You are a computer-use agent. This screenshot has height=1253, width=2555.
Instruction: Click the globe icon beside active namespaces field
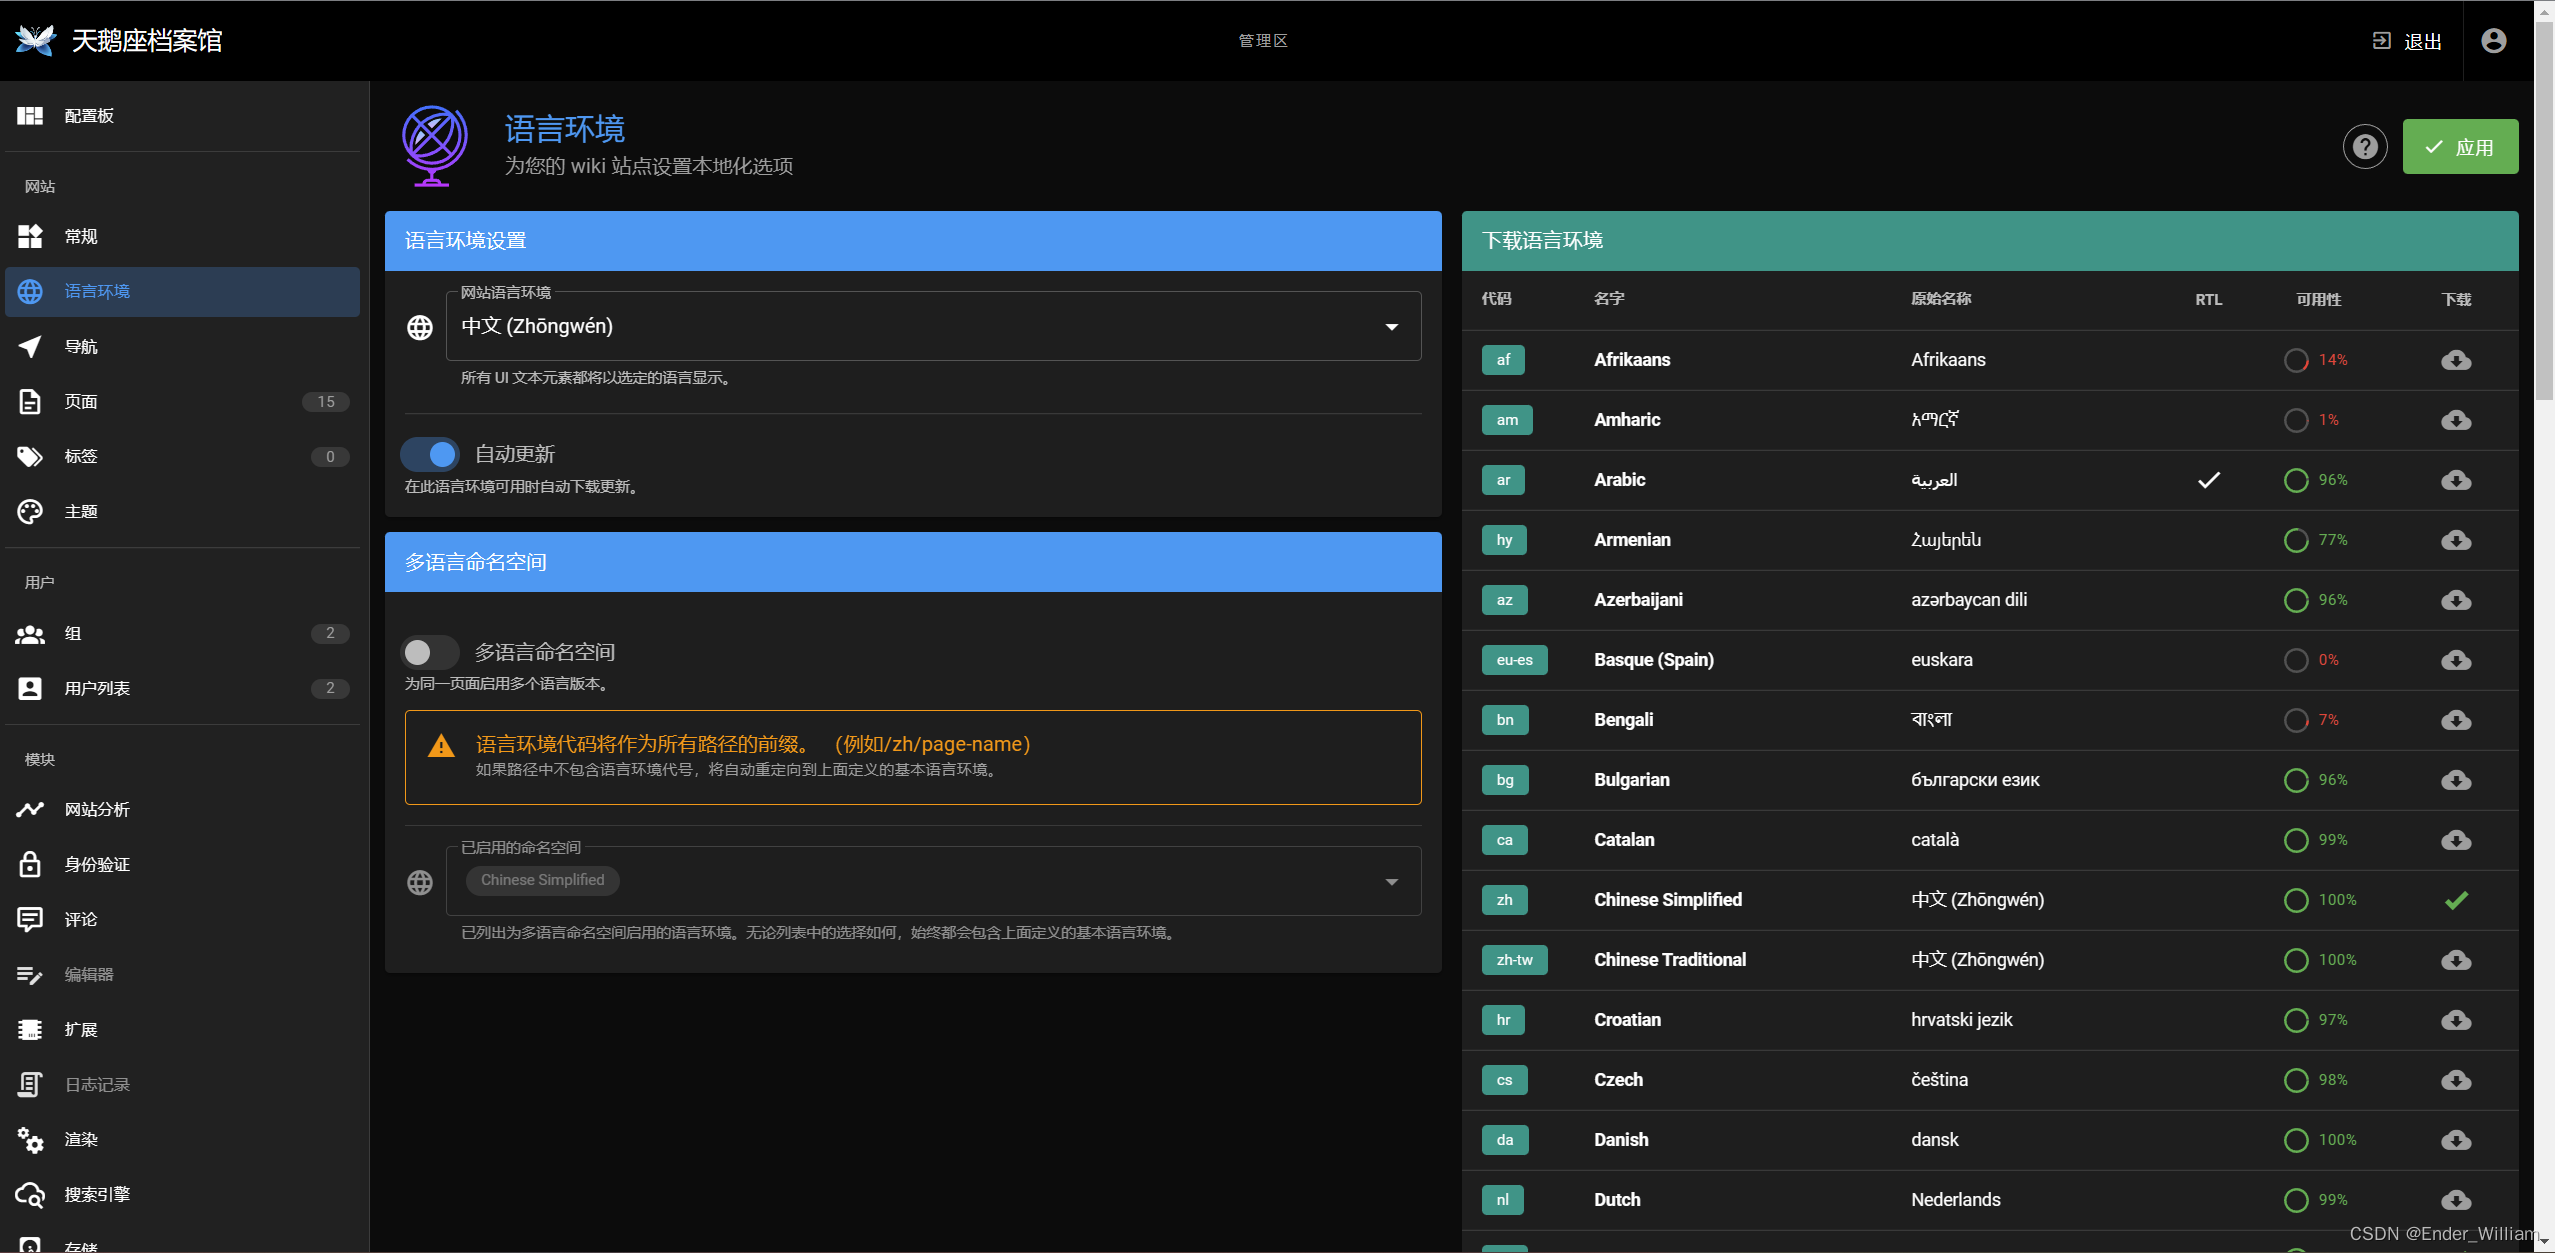coord(420,882)
